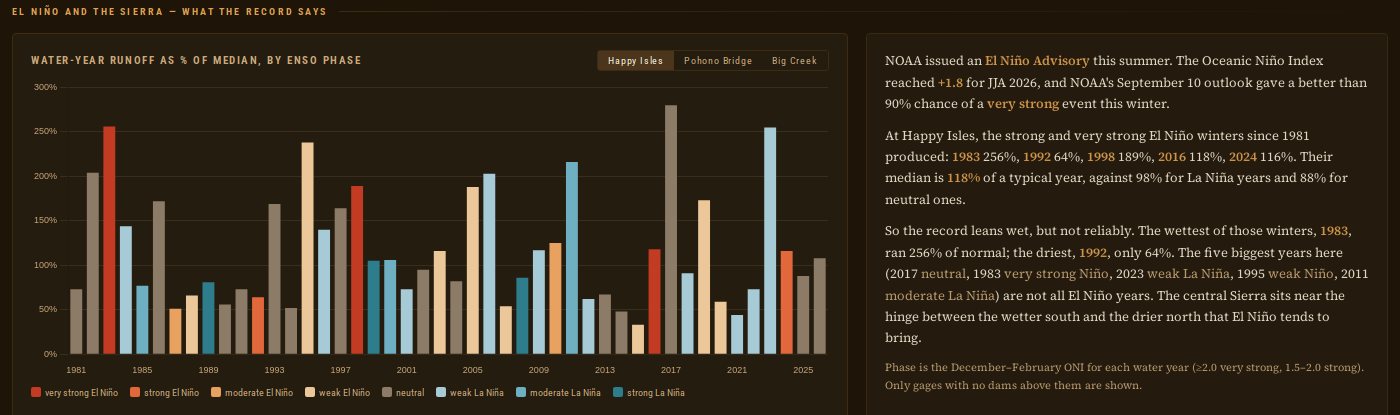Click the 'El Niño Advisory' highlighted link
The height and width of the screenshot is (415, 1400).
tap(1037, 61)
